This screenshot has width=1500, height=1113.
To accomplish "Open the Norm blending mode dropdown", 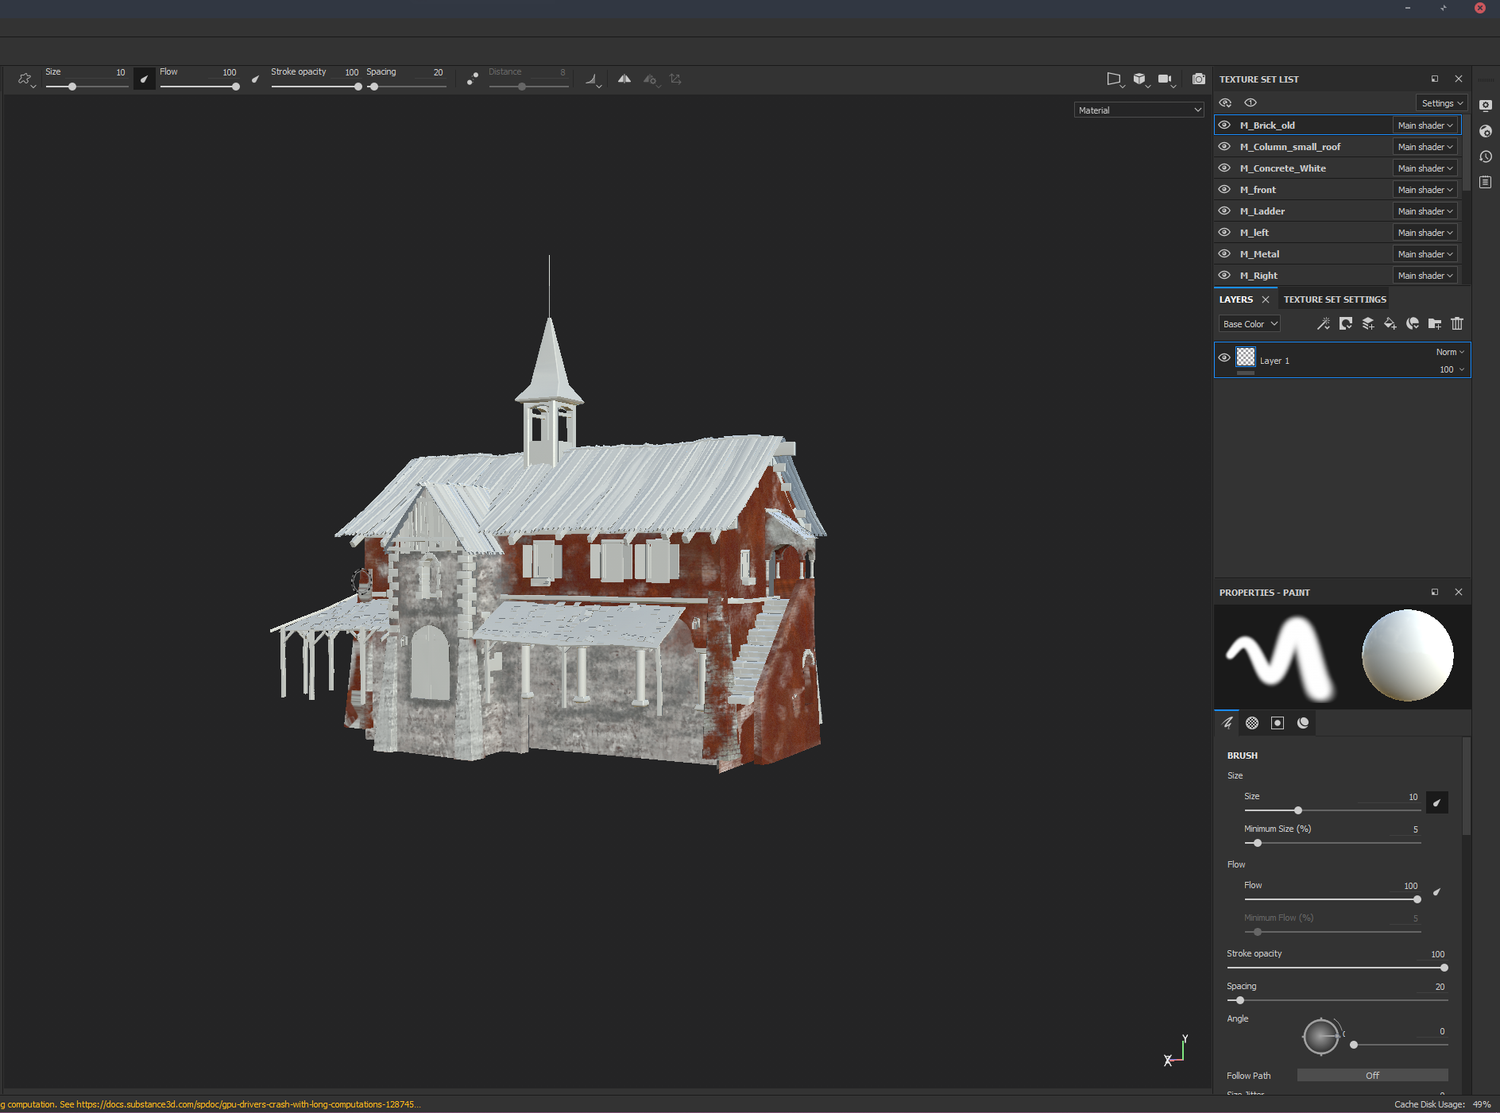I will [1449, 352].
